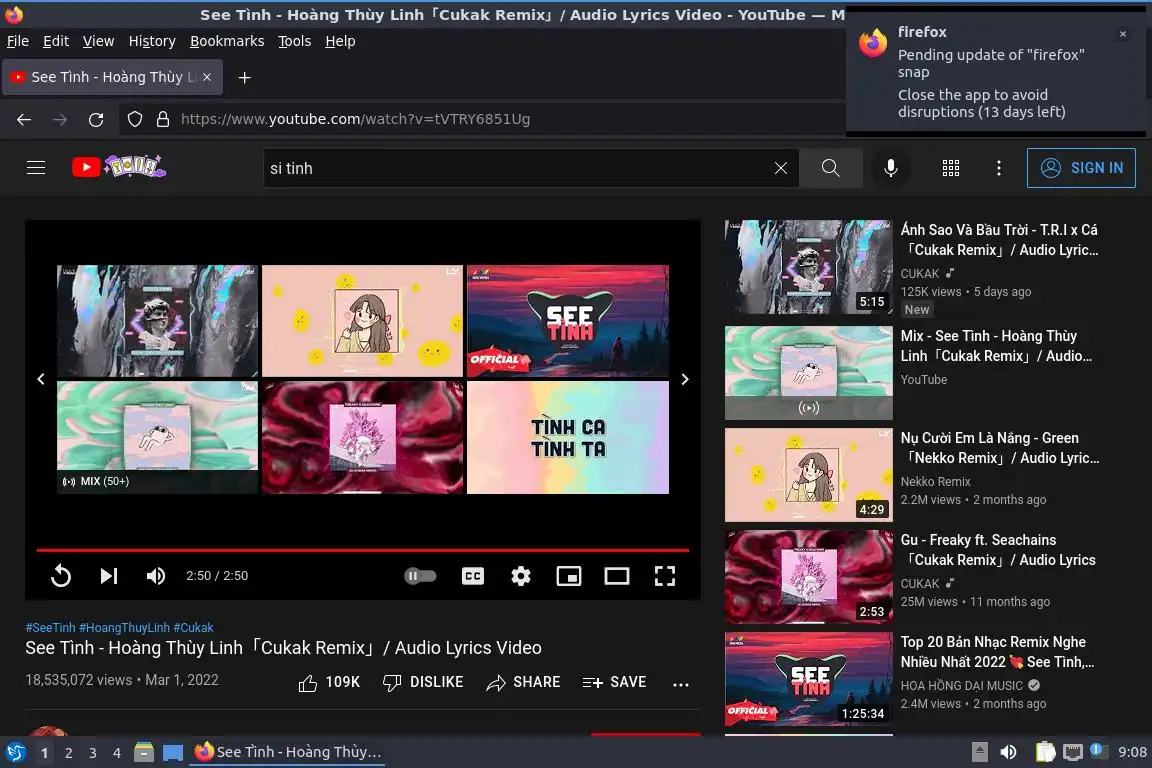Screen dimensions: 1152x768
Task: Replay the video
Action: (x=61, y=575)
